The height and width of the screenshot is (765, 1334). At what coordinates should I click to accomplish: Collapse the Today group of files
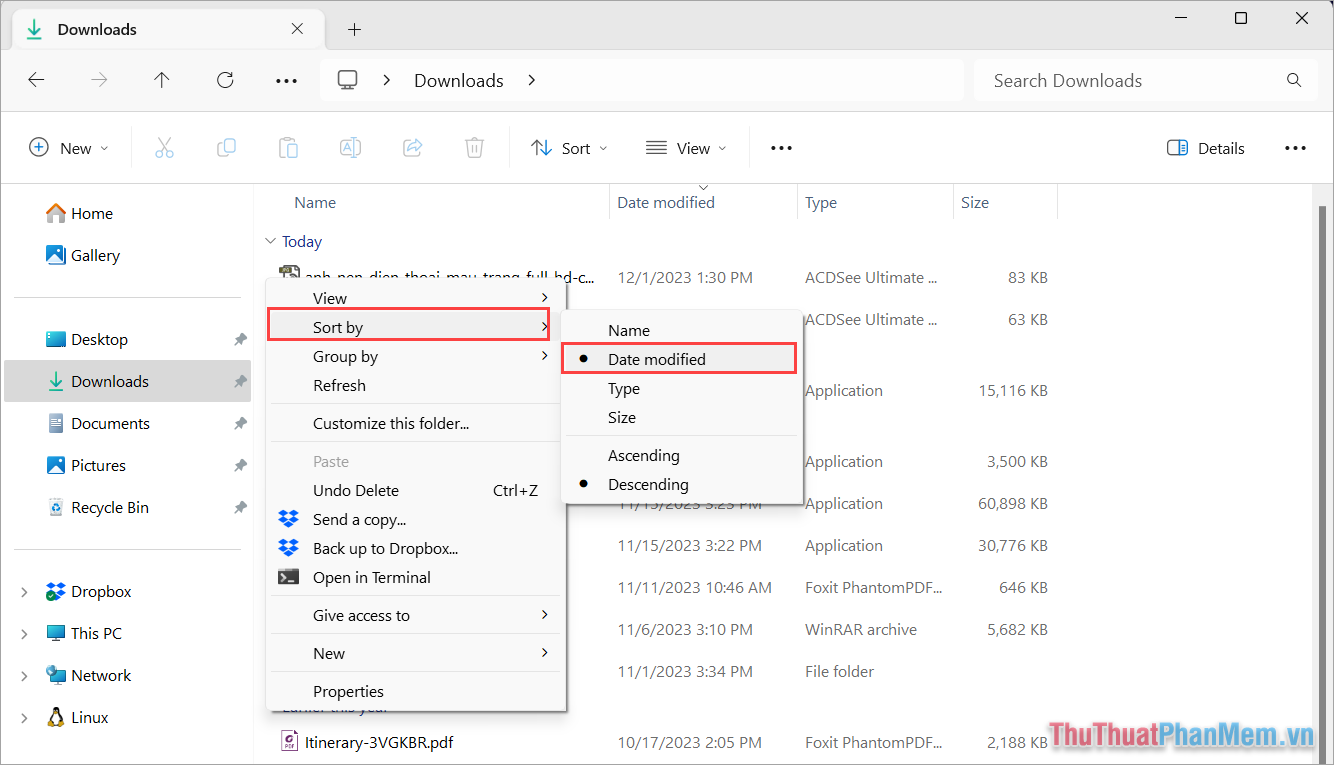coord(271,241)
